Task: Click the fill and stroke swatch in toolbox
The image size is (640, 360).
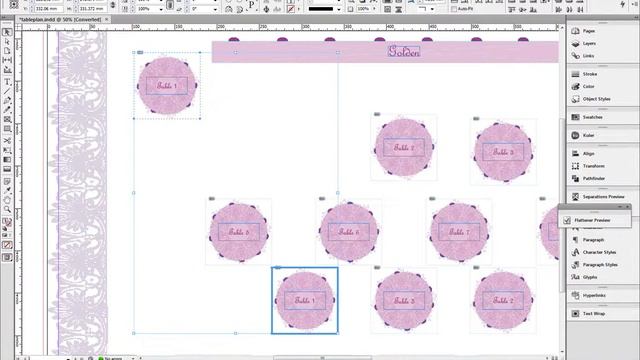Action: (7, 223)
